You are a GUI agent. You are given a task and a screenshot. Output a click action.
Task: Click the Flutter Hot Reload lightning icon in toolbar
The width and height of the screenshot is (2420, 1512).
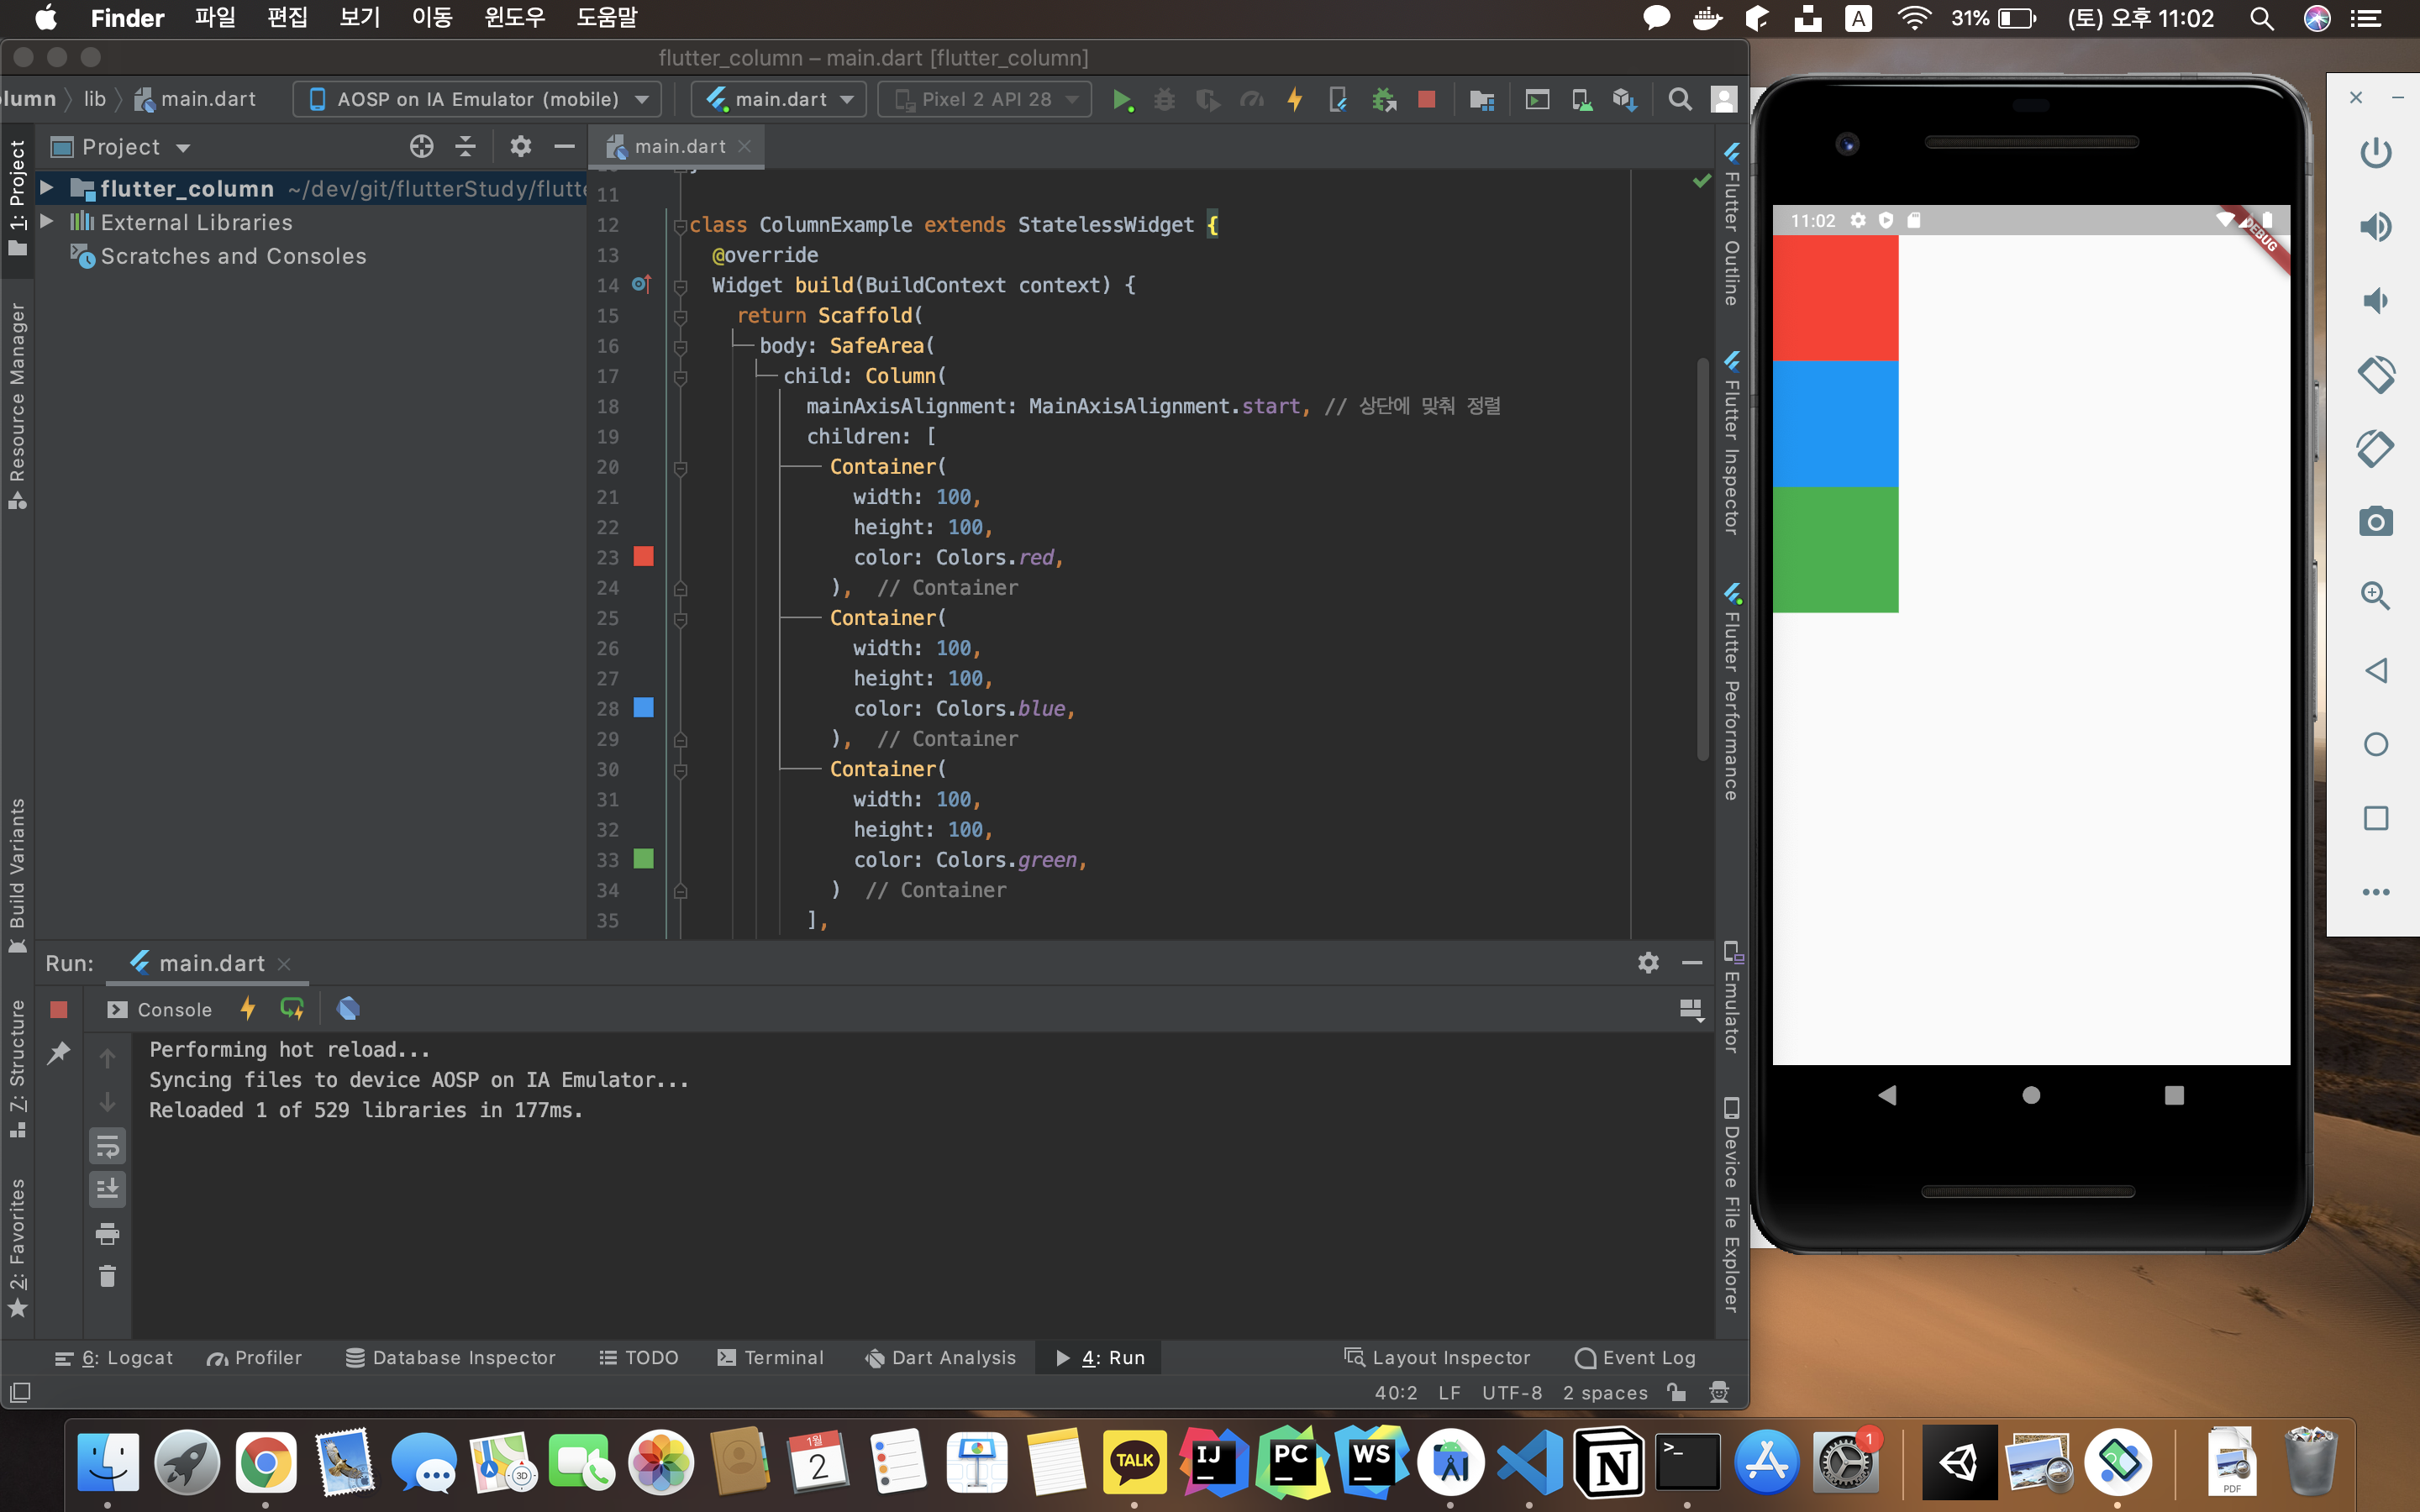tap(1295, 99)
